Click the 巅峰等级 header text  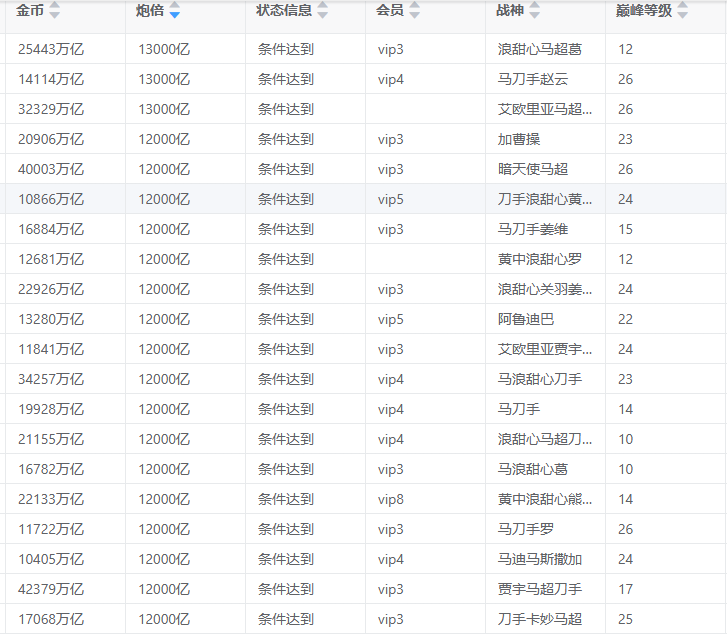(x=643, y=11)
